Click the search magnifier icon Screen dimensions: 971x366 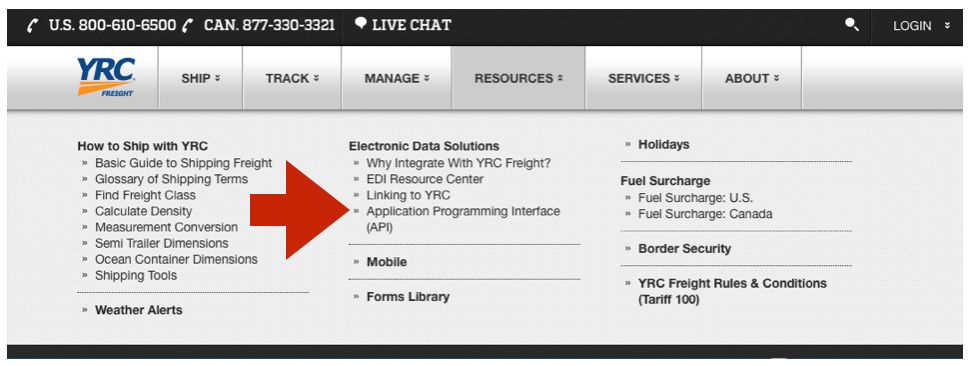[x=852, y=25]
